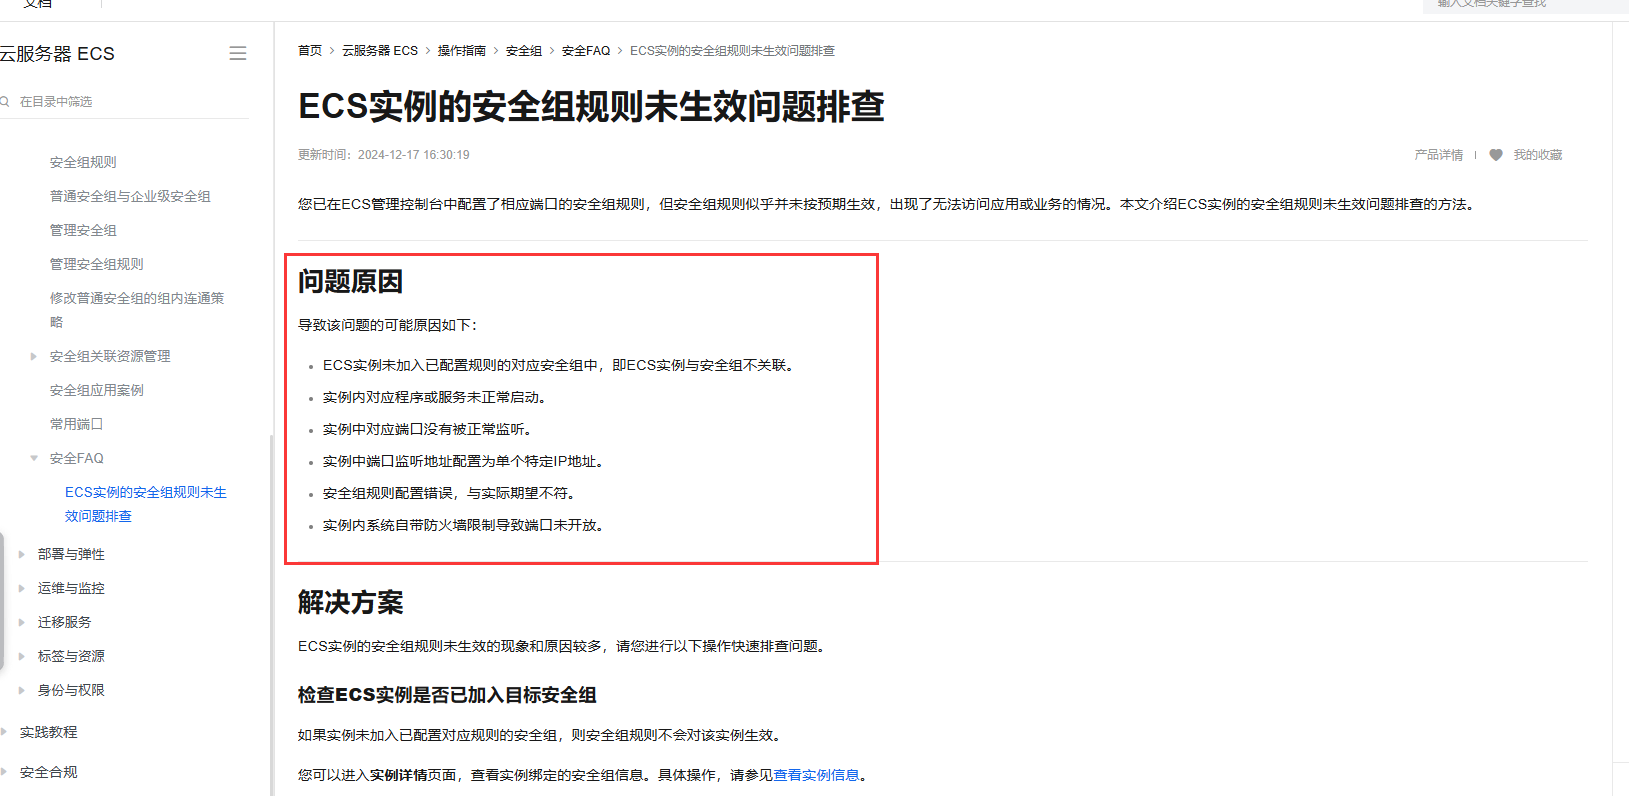Expand 安全组关联资源管理 arrow
The height and width of the screenshot is (796, 1629).
tap(33, 356)
